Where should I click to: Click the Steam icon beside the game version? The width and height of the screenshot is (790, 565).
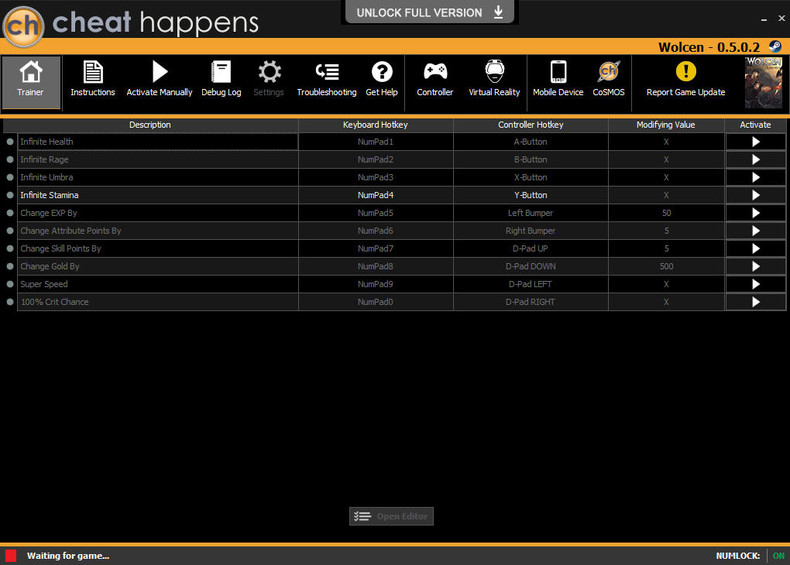click(x=775, y=47)
